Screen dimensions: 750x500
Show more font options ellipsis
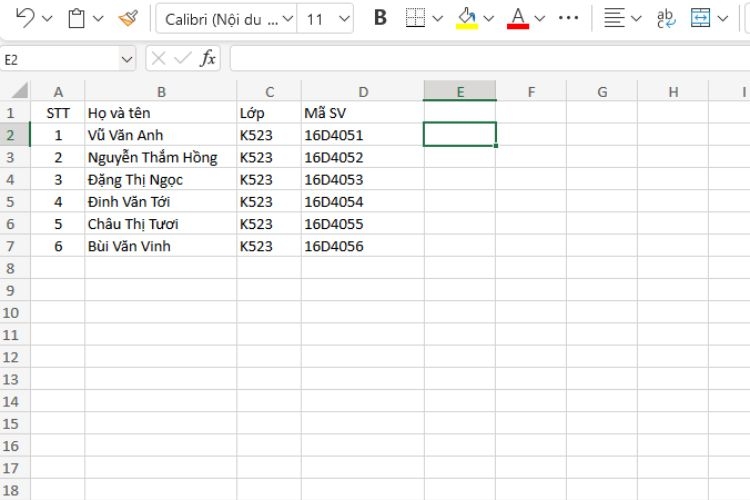(568, 18)
